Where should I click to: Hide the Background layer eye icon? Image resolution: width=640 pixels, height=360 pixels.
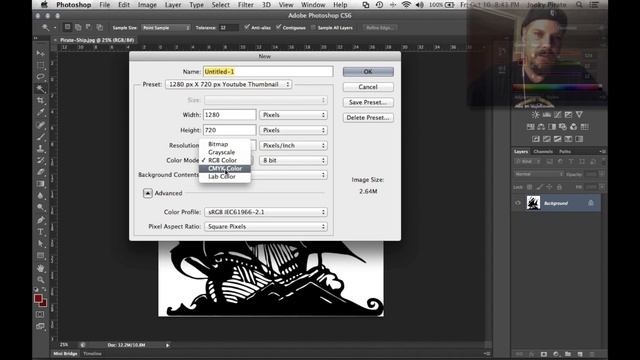click(x=518, y=203)
